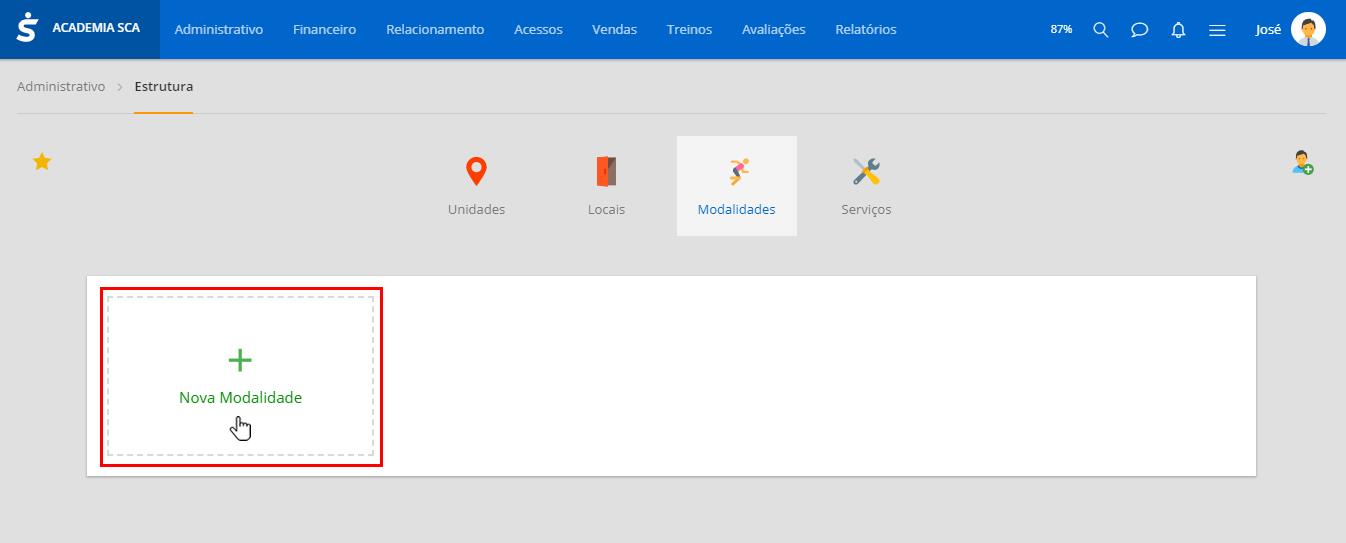
Task: Open the chat messages icon
Action: click(1139, 30)
